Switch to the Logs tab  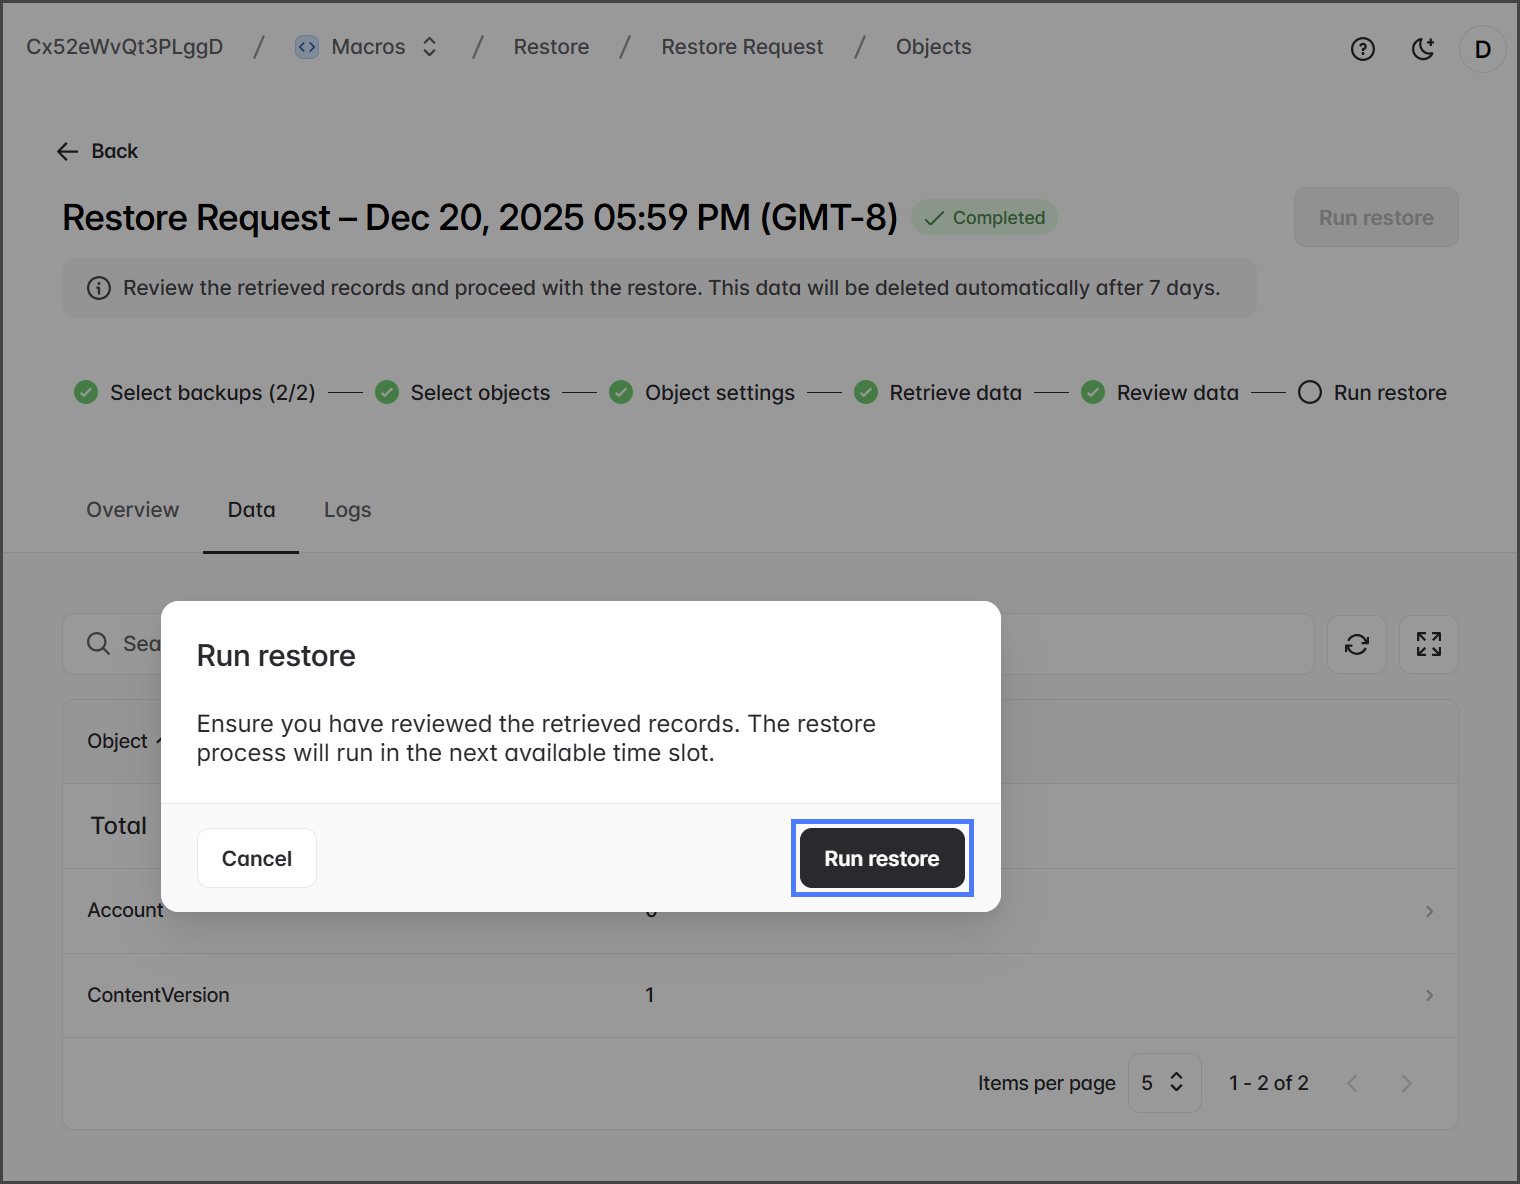point(347,510)
